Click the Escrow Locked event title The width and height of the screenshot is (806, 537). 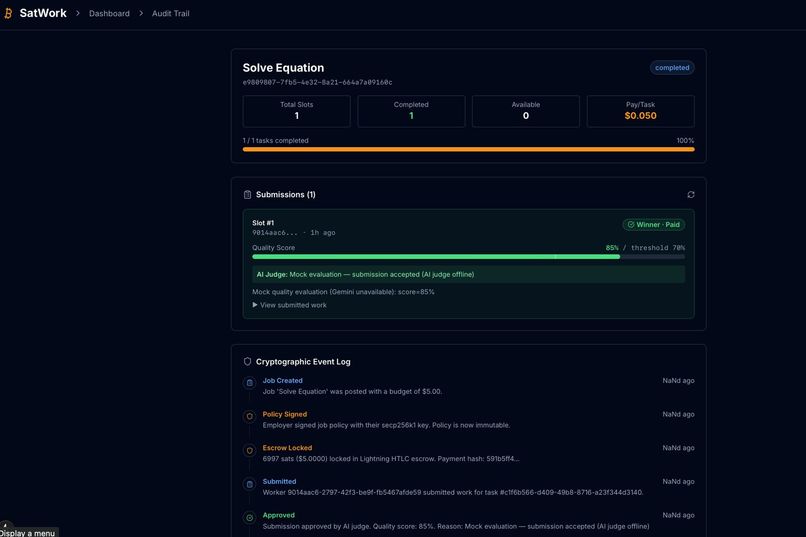[287, 448]
